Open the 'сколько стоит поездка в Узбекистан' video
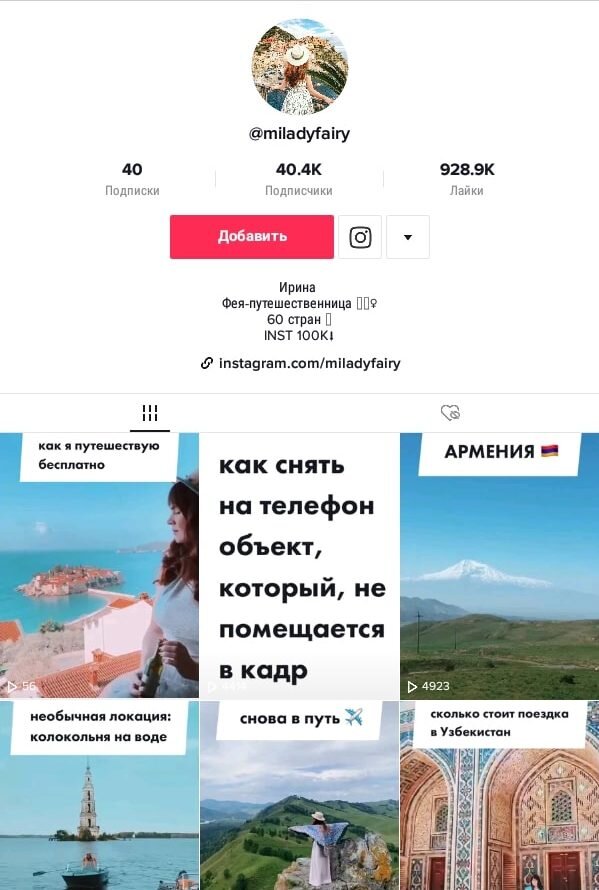Image resolution: width=599 pixels, height=890 pixels. point(499,795)
